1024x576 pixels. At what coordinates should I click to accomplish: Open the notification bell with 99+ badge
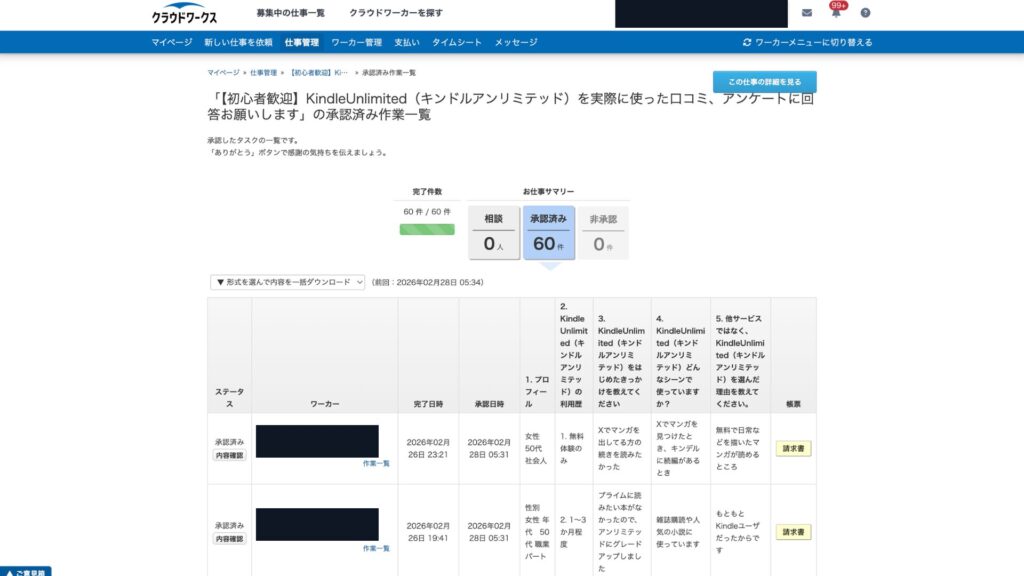click(837, 12)
